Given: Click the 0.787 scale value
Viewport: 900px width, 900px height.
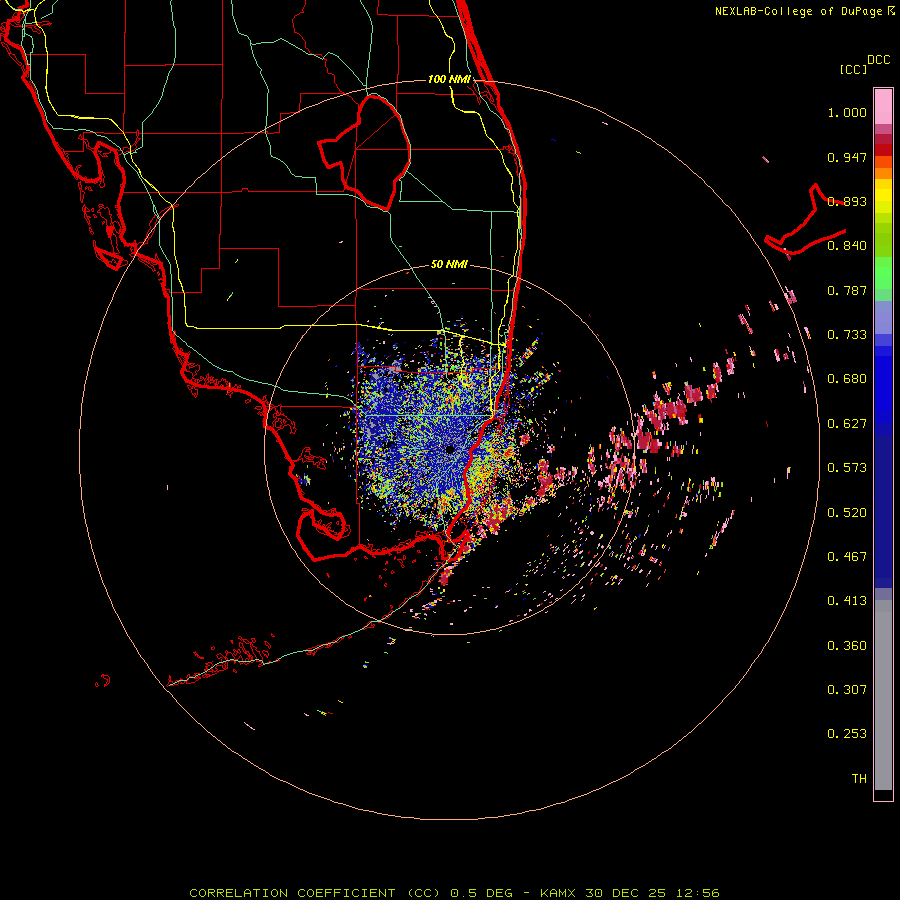Looking at the screenshot, I should (847, 290).
